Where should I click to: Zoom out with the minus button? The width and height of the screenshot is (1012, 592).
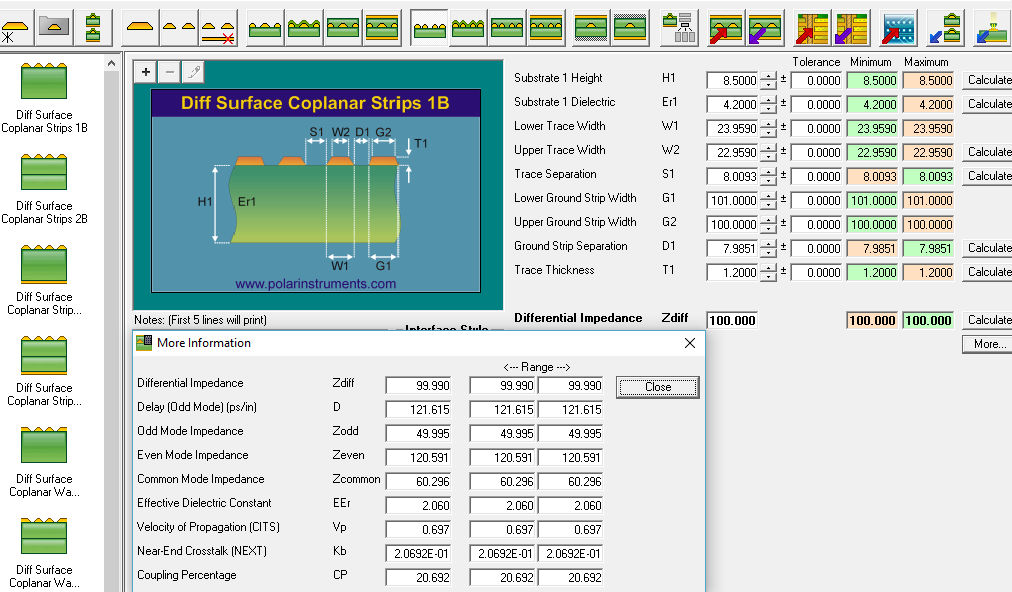click(x=169, y=72)
